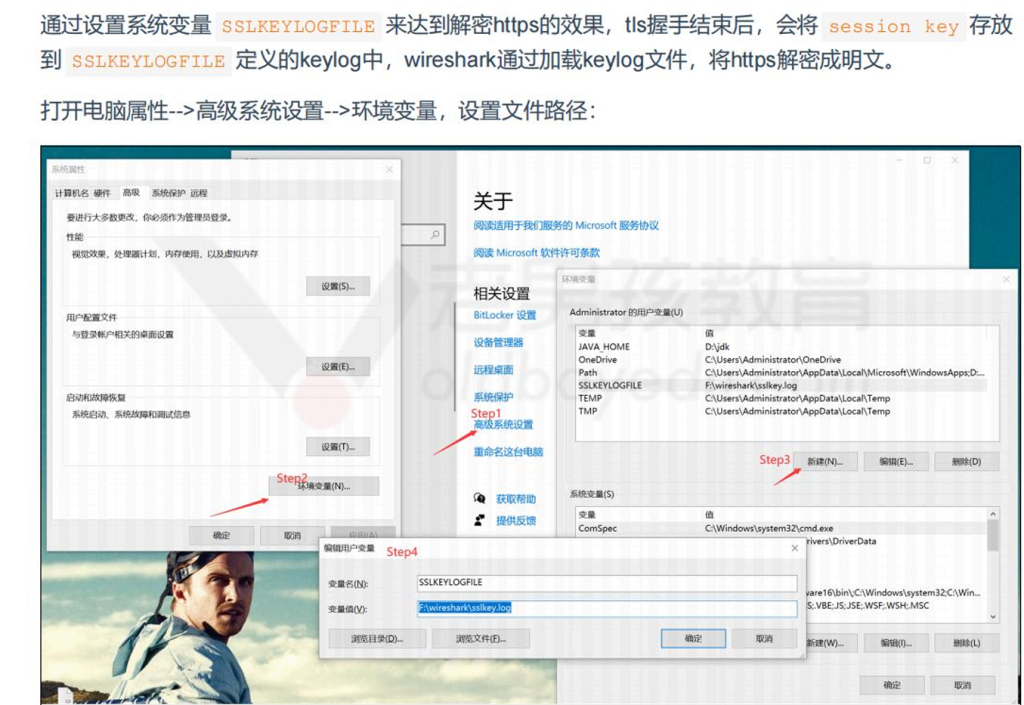Click the system variables list scroll-up arrow
This screenshot has width=1024, height=705.
(x=992, y=515)
